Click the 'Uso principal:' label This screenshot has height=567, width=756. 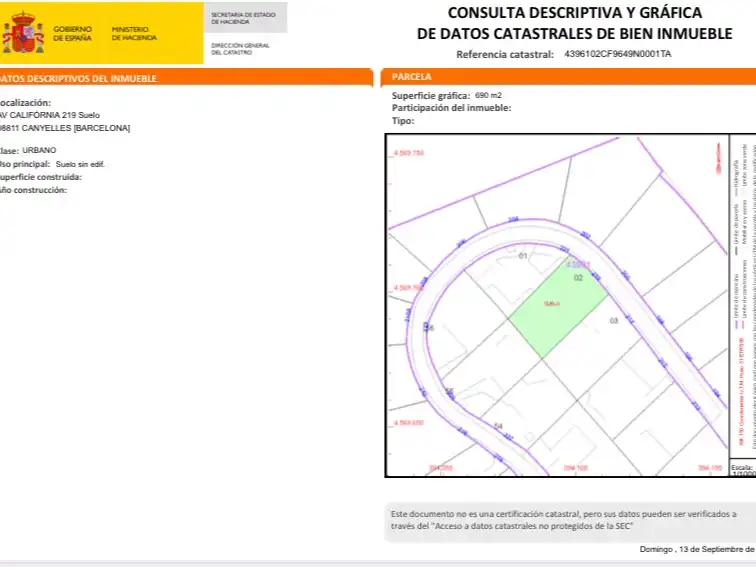(25, 164)
